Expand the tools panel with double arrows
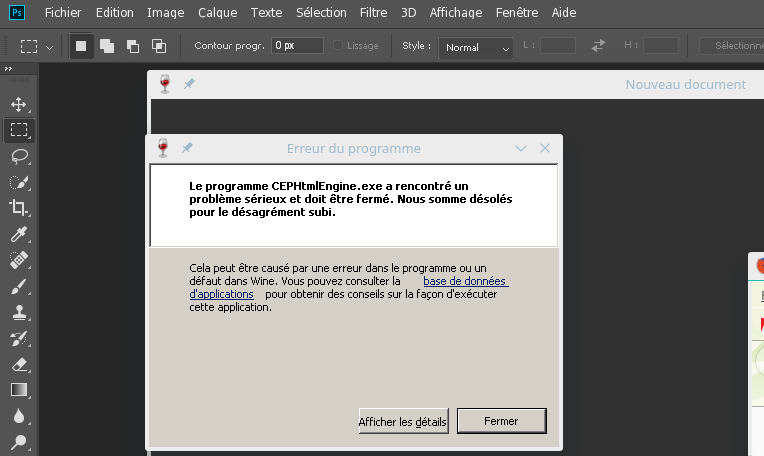 coord(8,69)
